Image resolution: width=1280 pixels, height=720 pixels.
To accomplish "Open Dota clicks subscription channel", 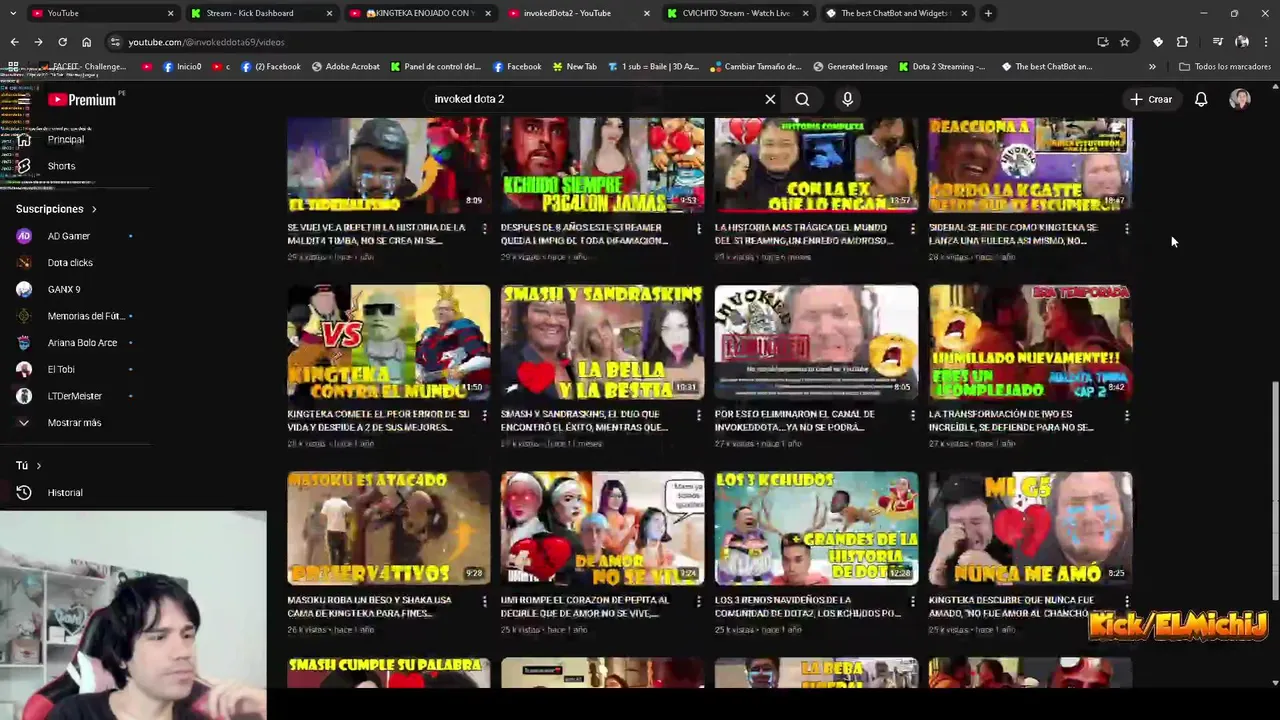I will coord(70,262).
